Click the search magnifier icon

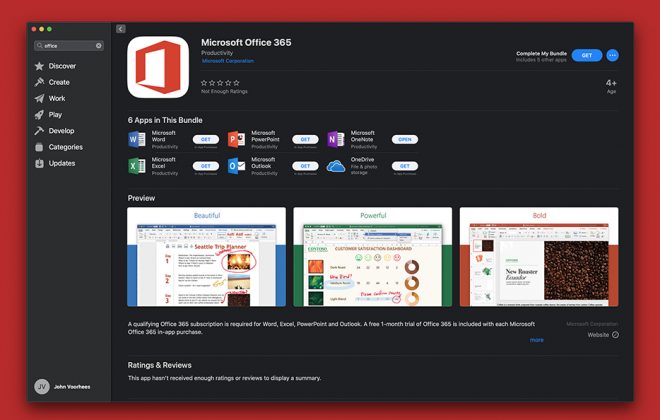(40, 45)
